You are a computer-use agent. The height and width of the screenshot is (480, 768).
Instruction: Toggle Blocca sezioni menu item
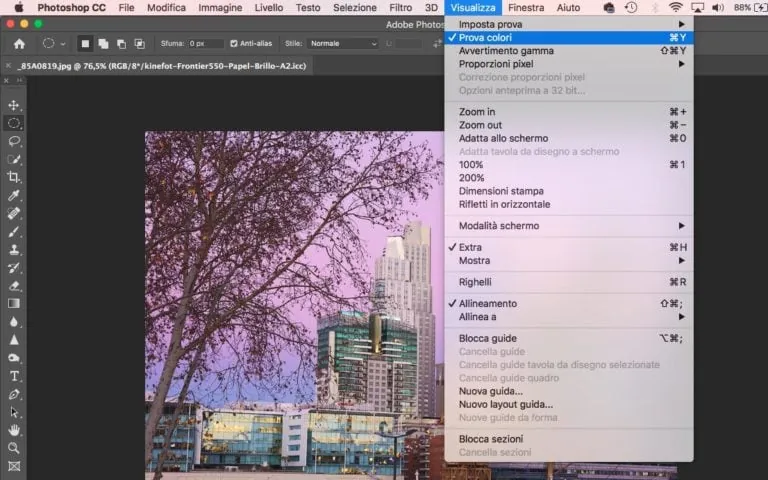[569, 439]
